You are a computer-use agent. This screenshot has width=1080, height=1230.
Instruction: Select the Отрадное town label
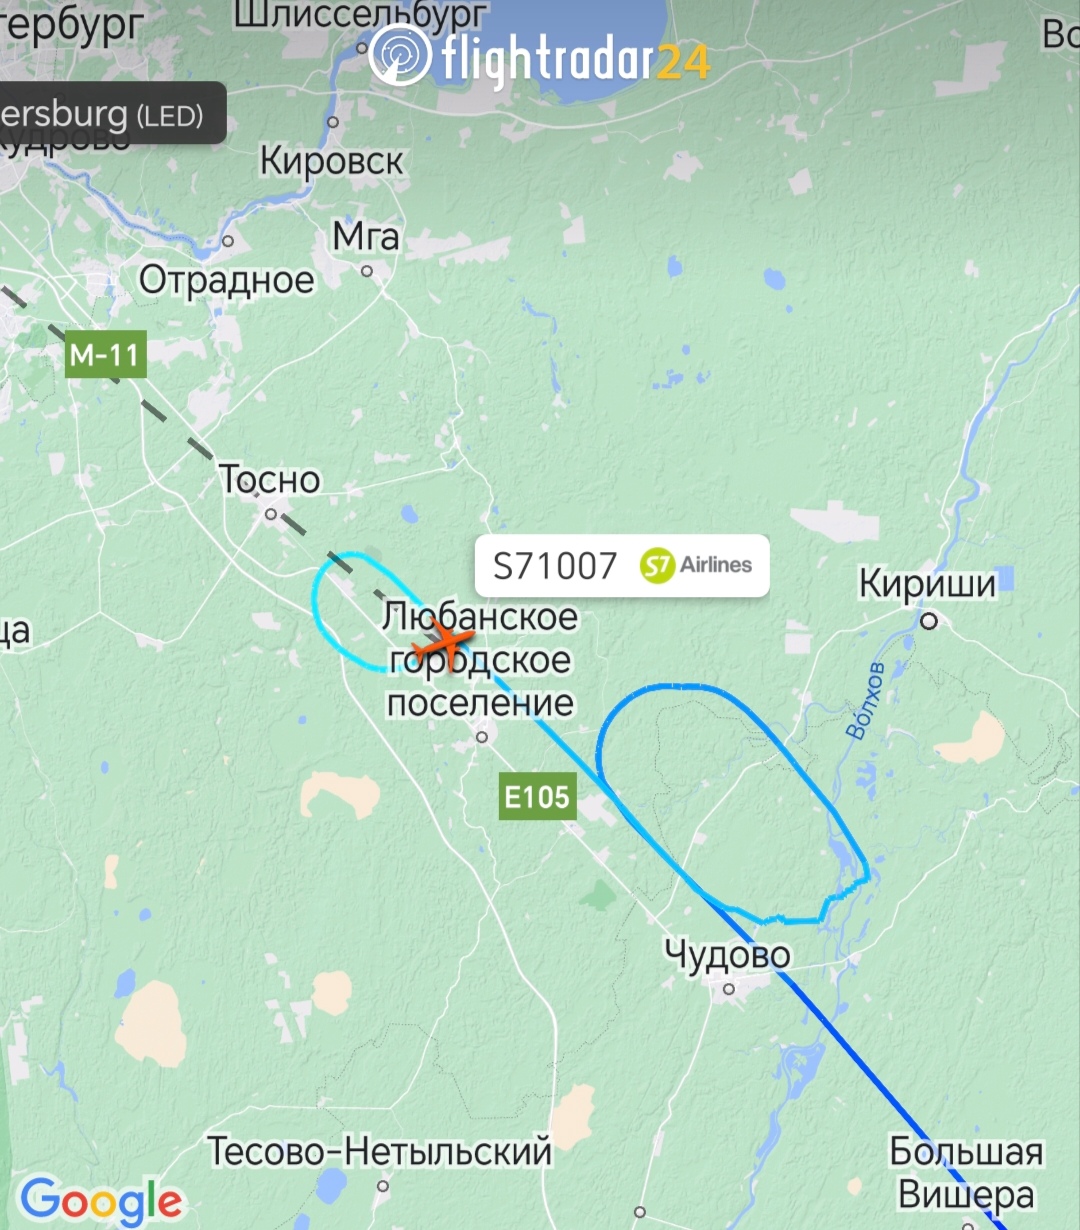pyautogui.click(x=226, y=280)
